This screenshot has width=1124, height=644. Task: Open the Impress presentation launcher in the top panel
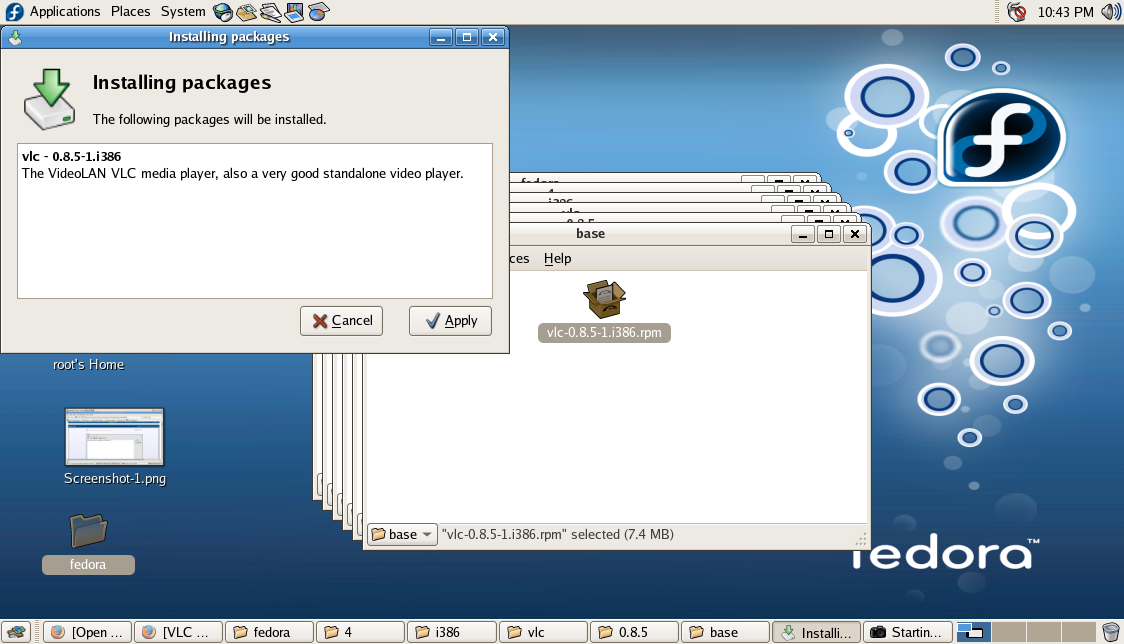pyautogui.click(x=294, y=11)
